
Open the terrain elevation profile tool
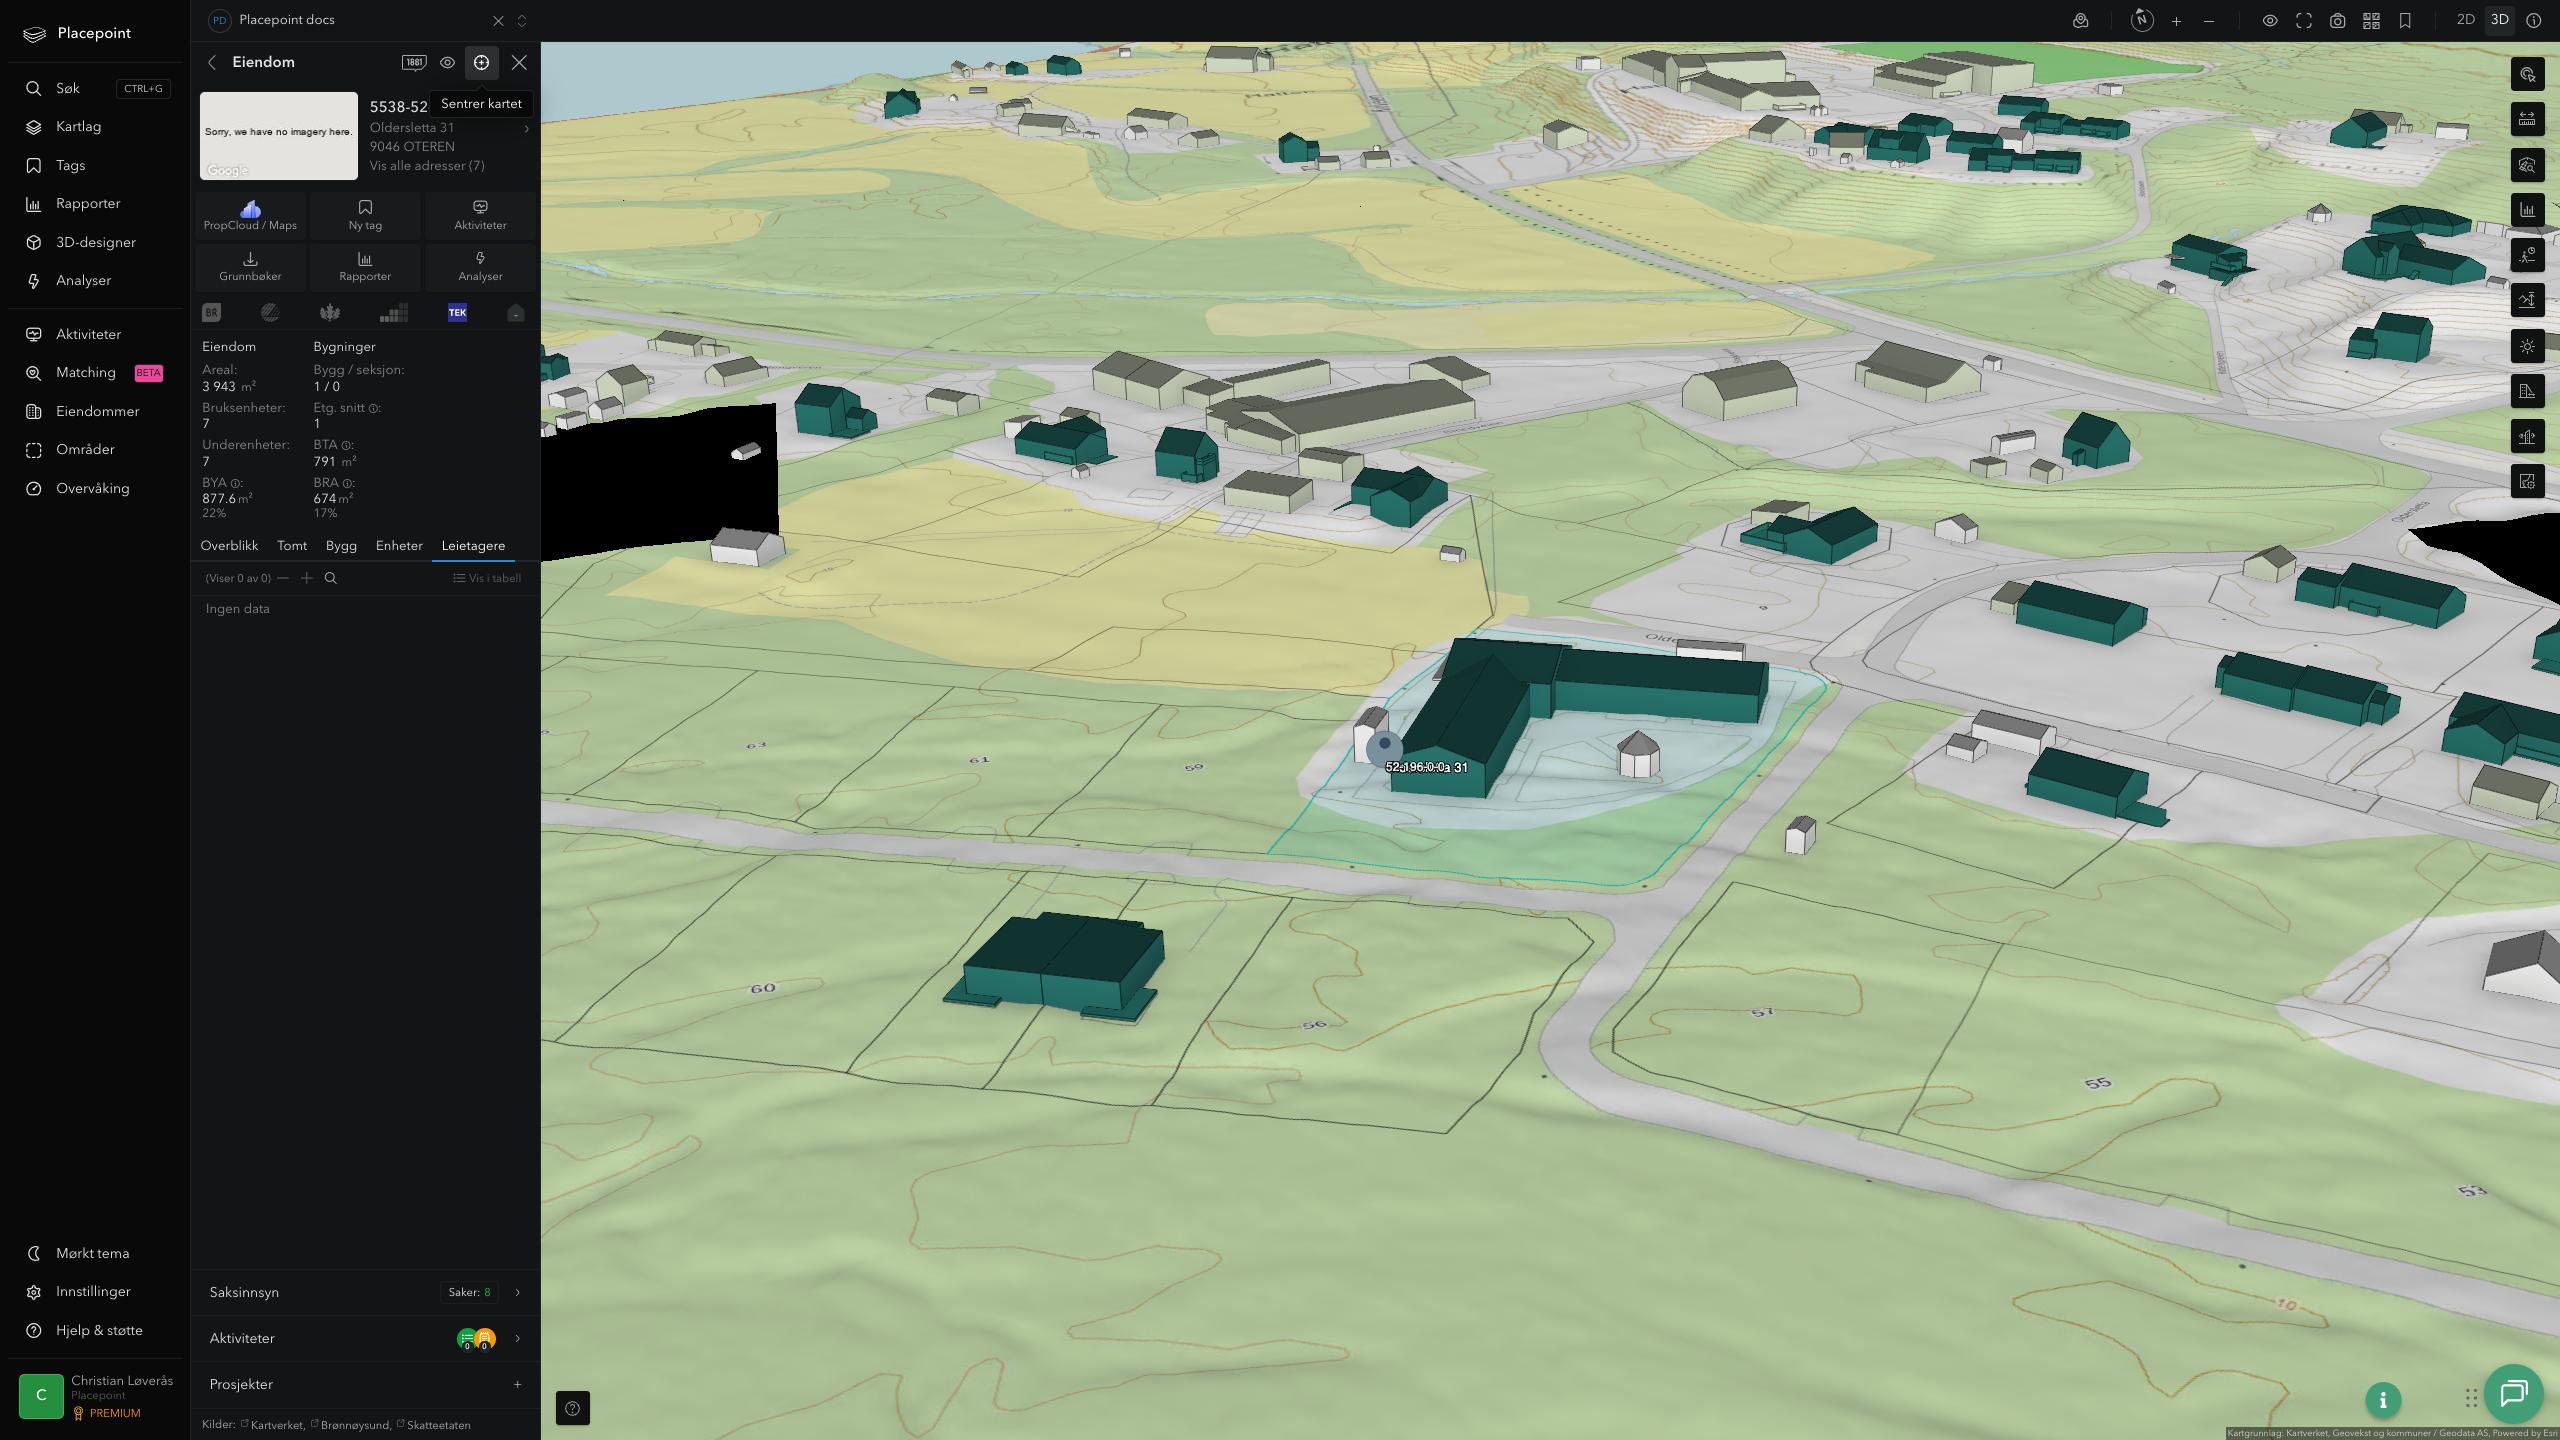point(2527,300)
